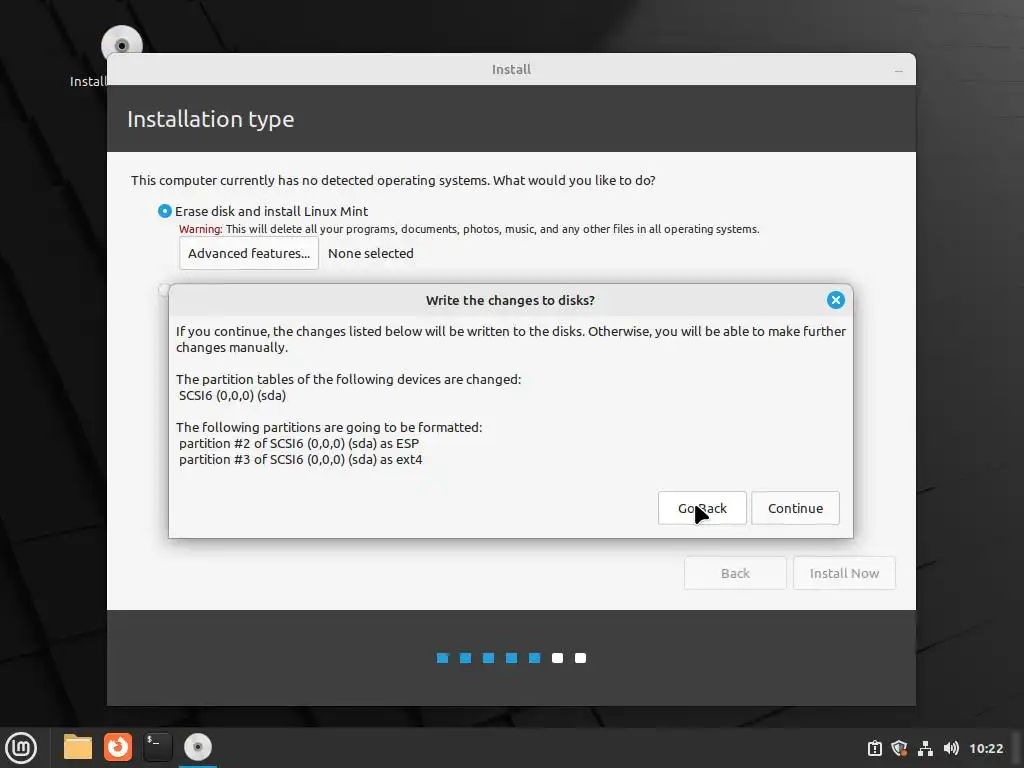Open the clipboard tray icon
The image size is (1024, 768).
pos(874,748)
